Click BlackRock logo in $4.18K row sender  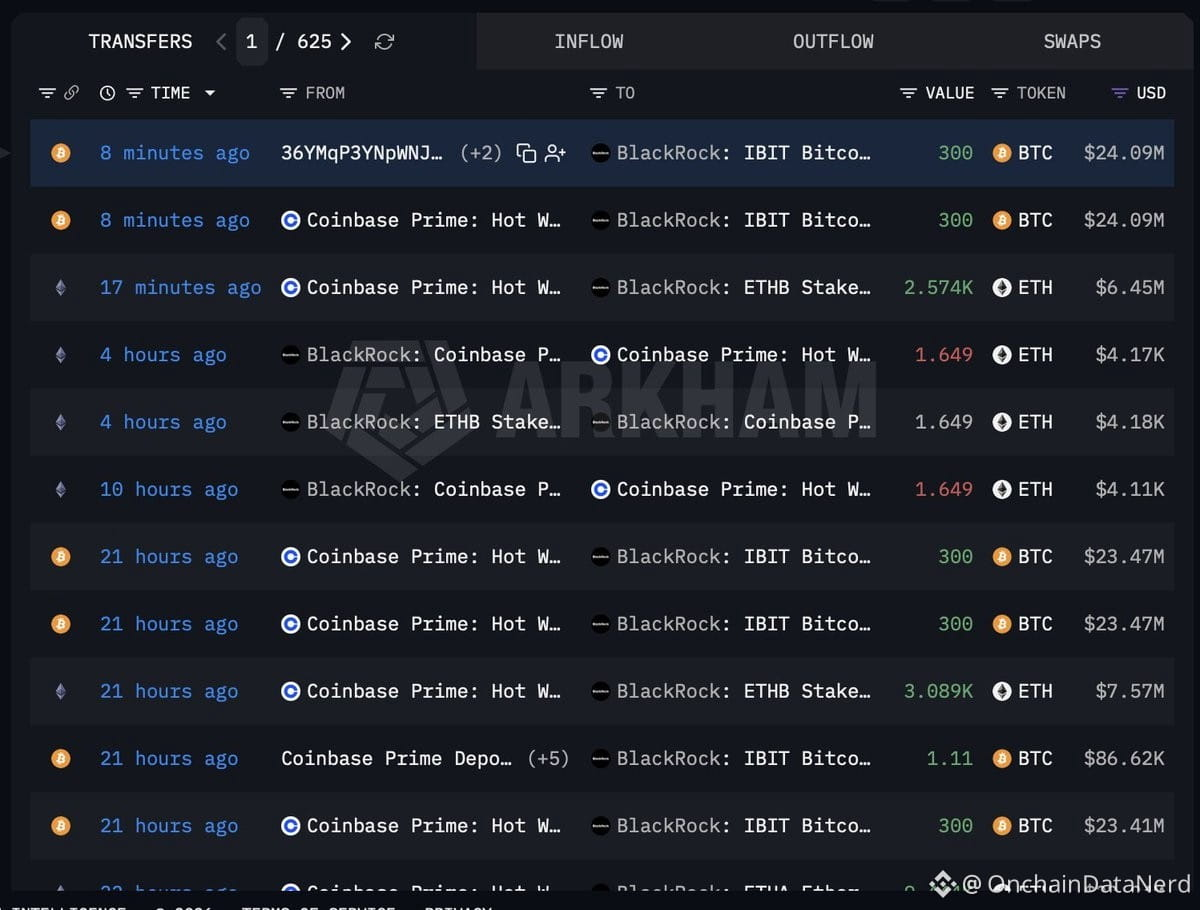pos(291,422)
